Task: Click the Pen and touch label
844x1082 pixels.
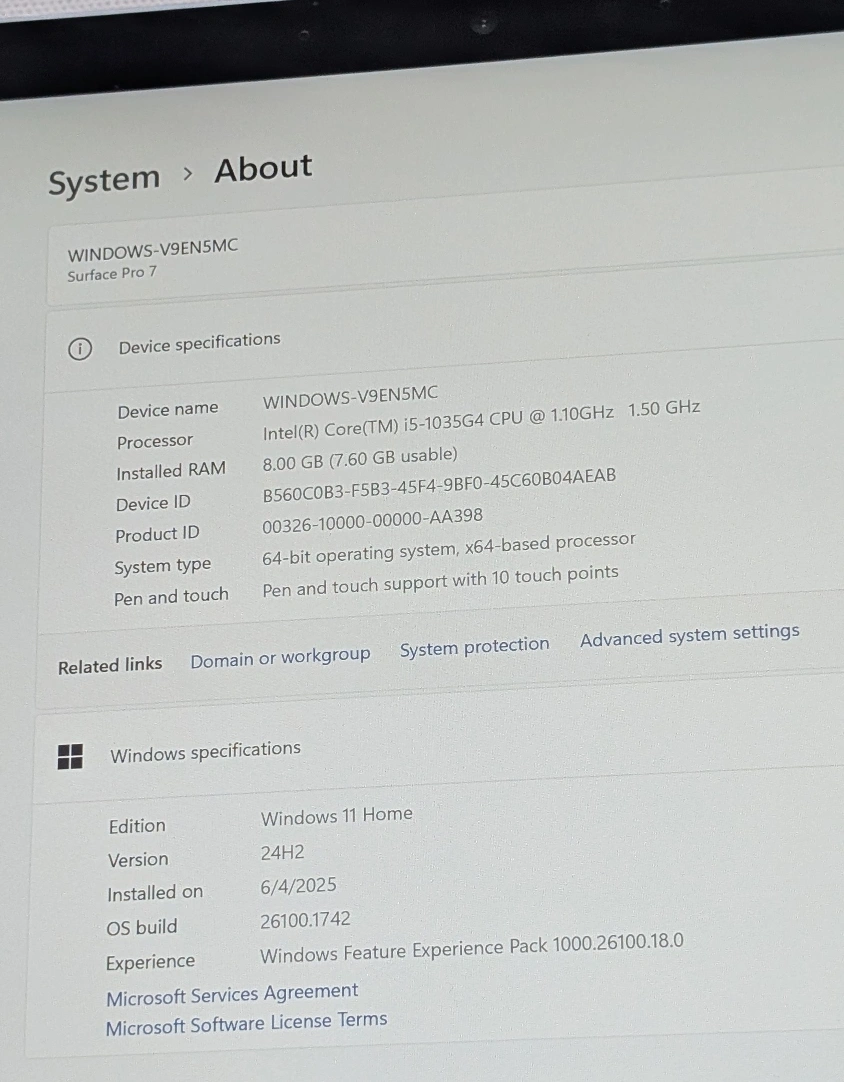Action: tap(171, 597)
